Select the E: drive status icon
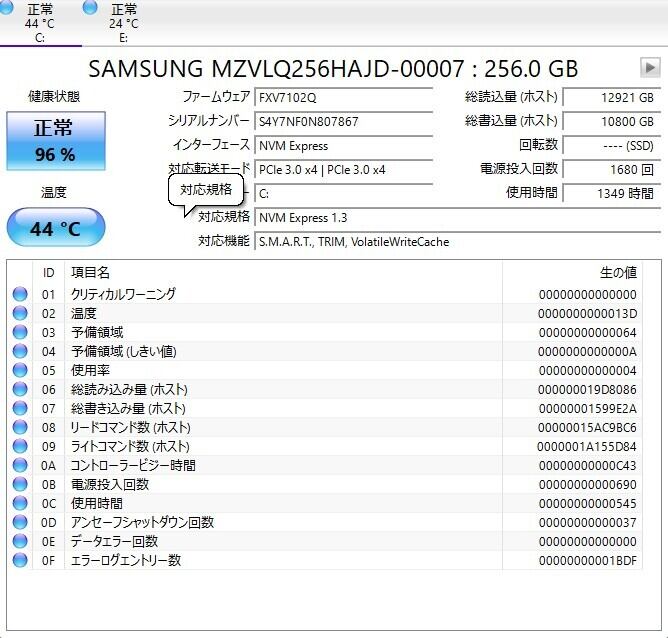The width and height of the screenshot is (668, 638). pos(90,8)
